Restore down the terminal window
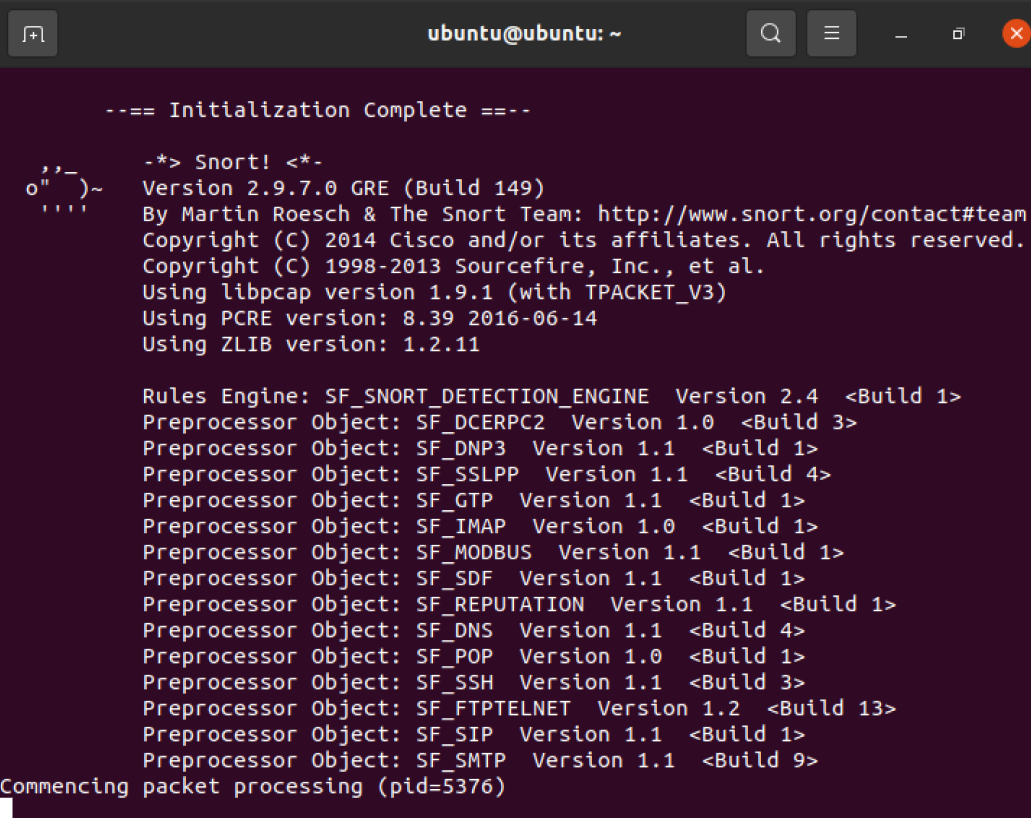This screenshot has width=1031, height=818. tap(958, 34)
